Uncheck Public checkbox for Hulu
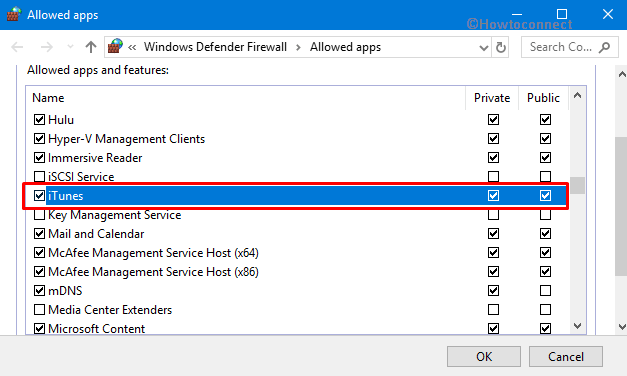The width and height of the screenshot is (627, 376). (x=545, y=119)
